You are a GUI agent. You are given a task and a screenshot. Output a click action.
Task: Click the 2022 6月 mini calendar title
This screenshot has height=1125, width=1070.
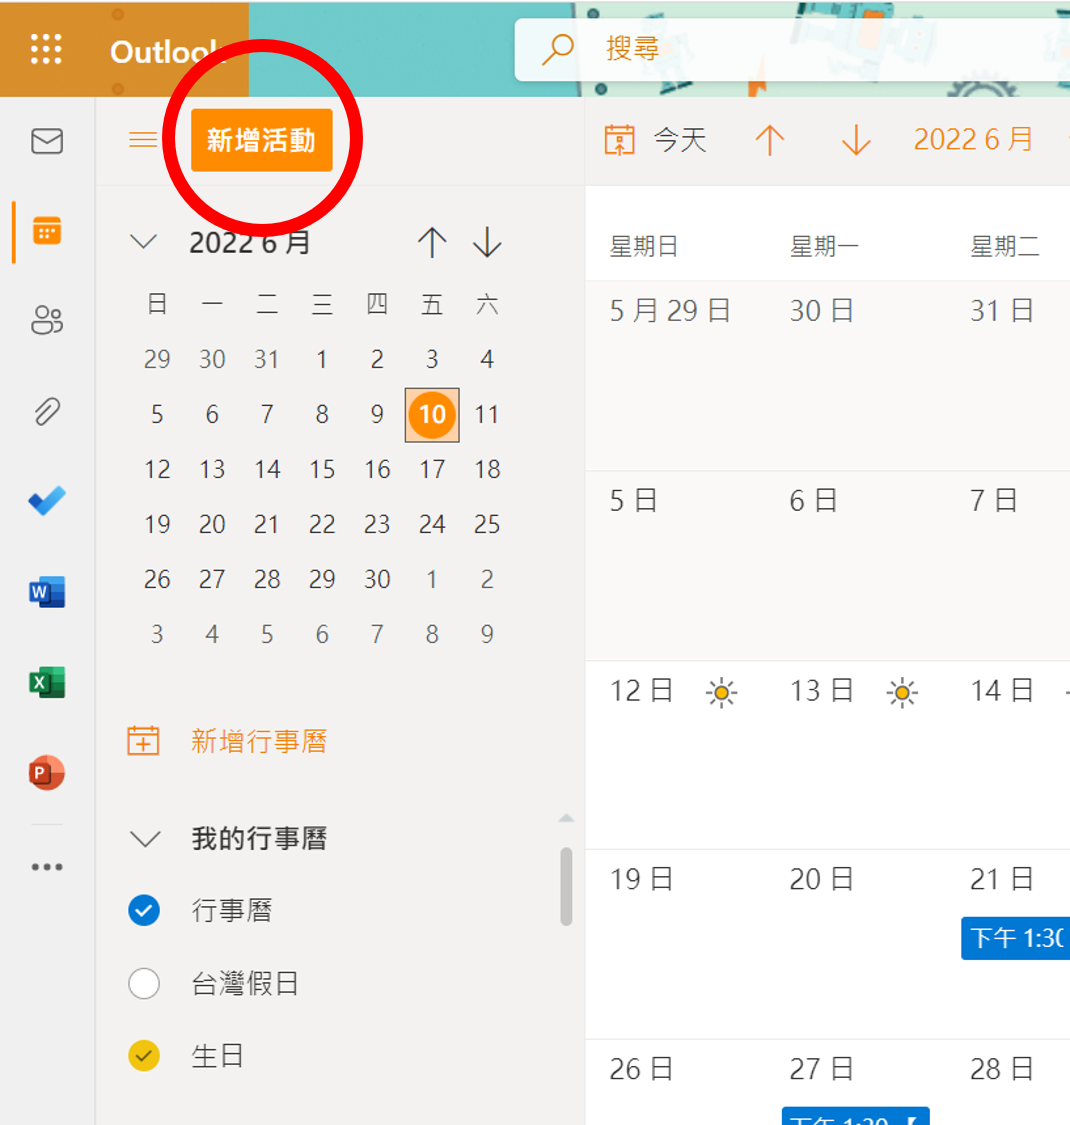click(249, 243)
